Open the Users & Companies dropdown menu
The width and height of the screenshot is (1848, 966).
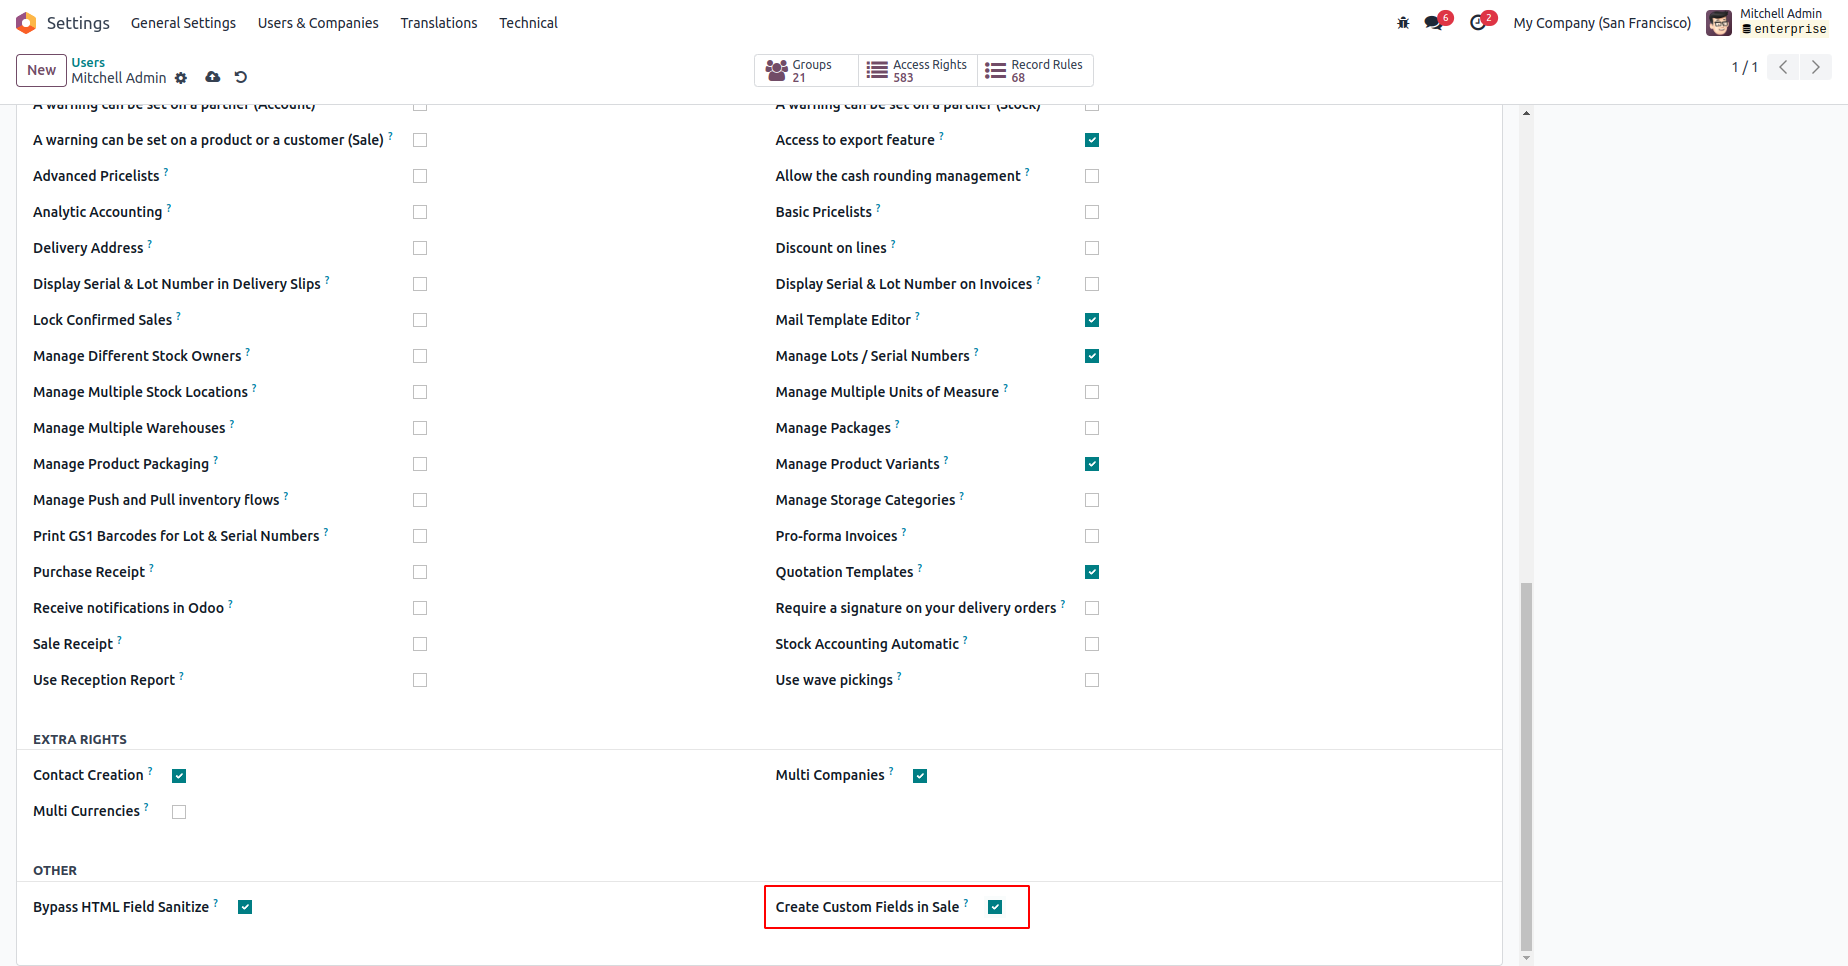pyautogui.click(x=318, y=23)
